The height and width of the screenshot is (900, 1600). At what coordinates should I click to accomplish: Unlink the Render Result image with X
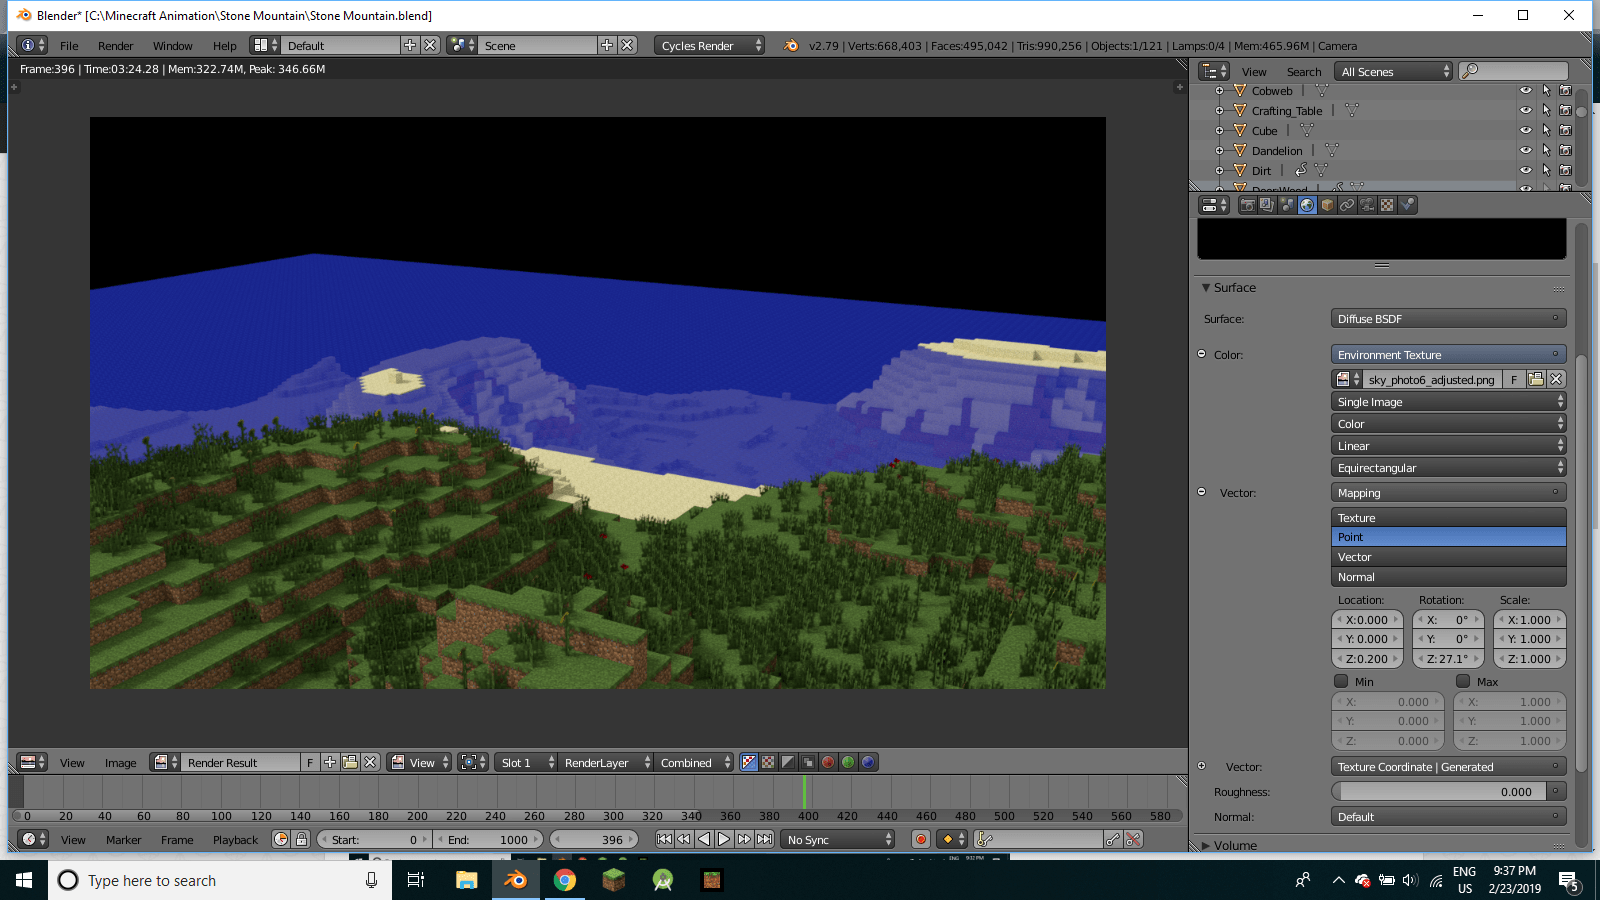coord(370,762)
